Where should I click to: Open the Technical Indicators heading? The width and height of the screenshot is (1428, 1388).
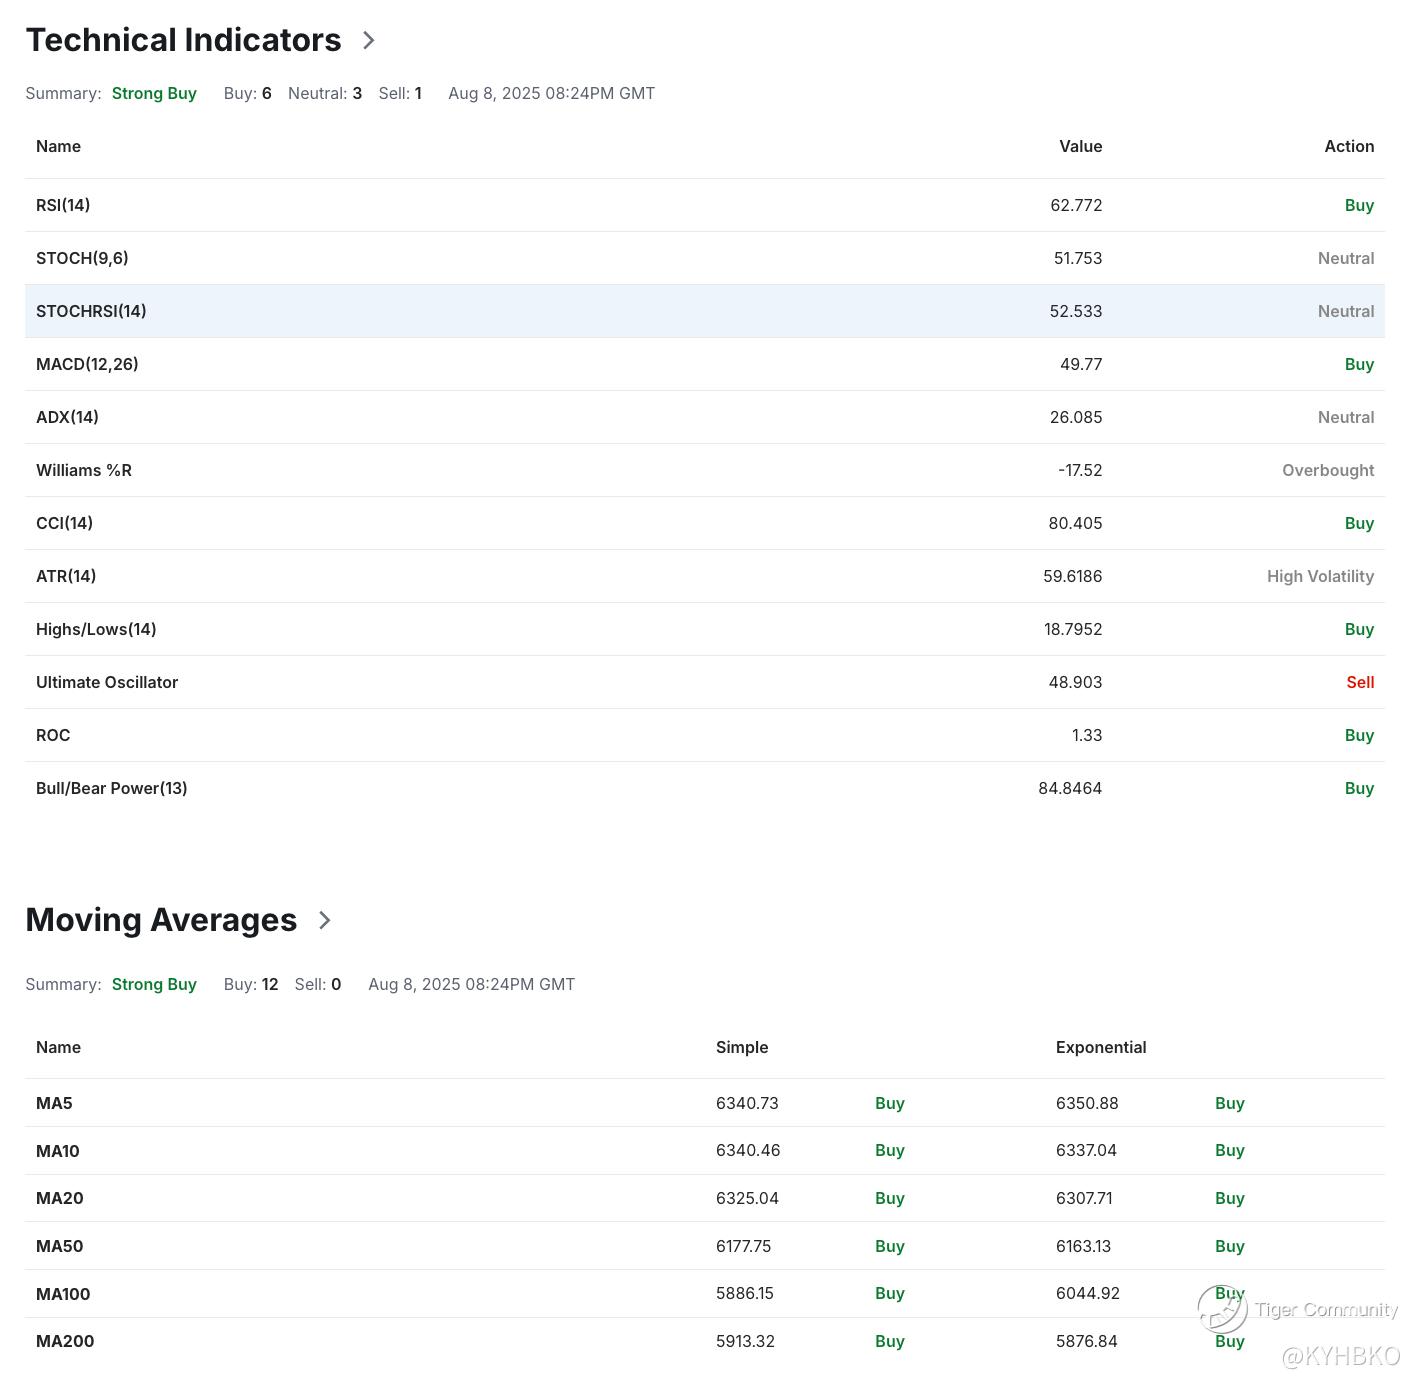(183, 40)
